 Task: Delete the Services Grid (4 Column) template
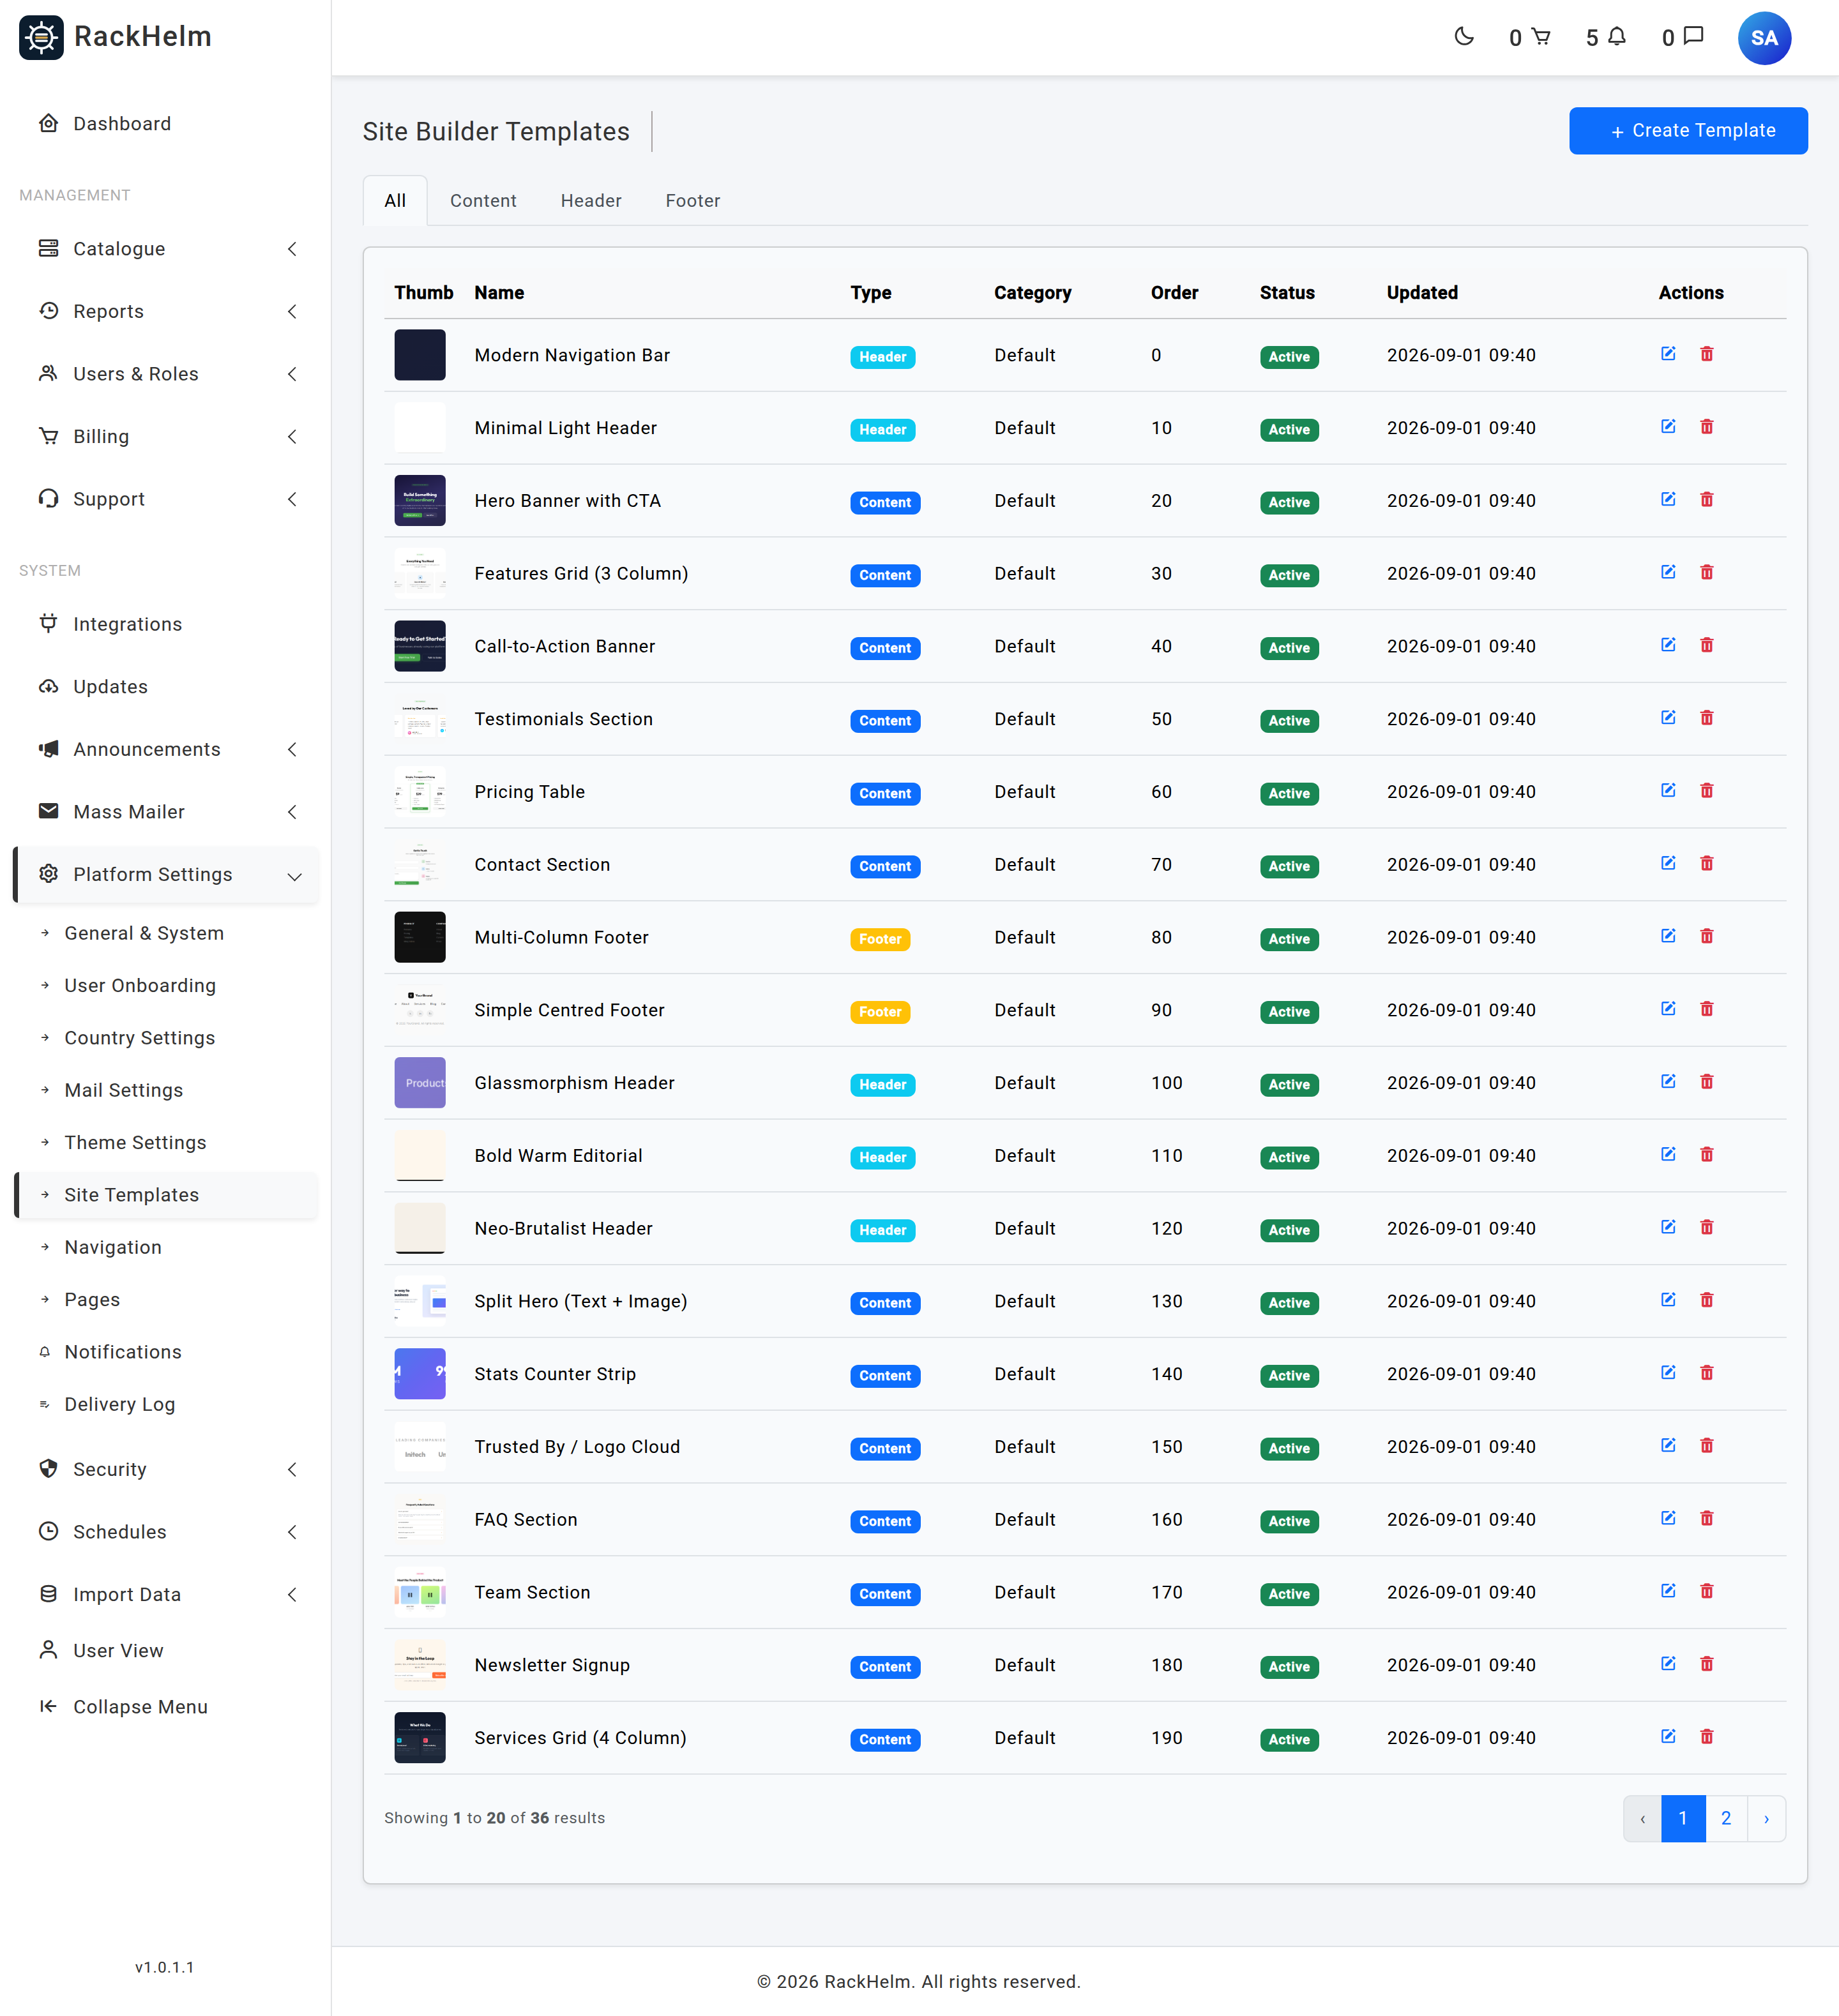1707,1737
